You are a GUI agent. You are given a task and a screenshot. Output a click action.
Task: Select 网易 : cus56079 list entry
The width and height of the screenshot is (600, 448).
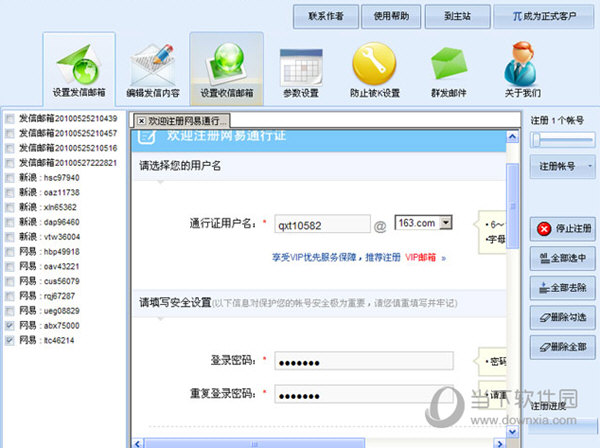[49, 281]
